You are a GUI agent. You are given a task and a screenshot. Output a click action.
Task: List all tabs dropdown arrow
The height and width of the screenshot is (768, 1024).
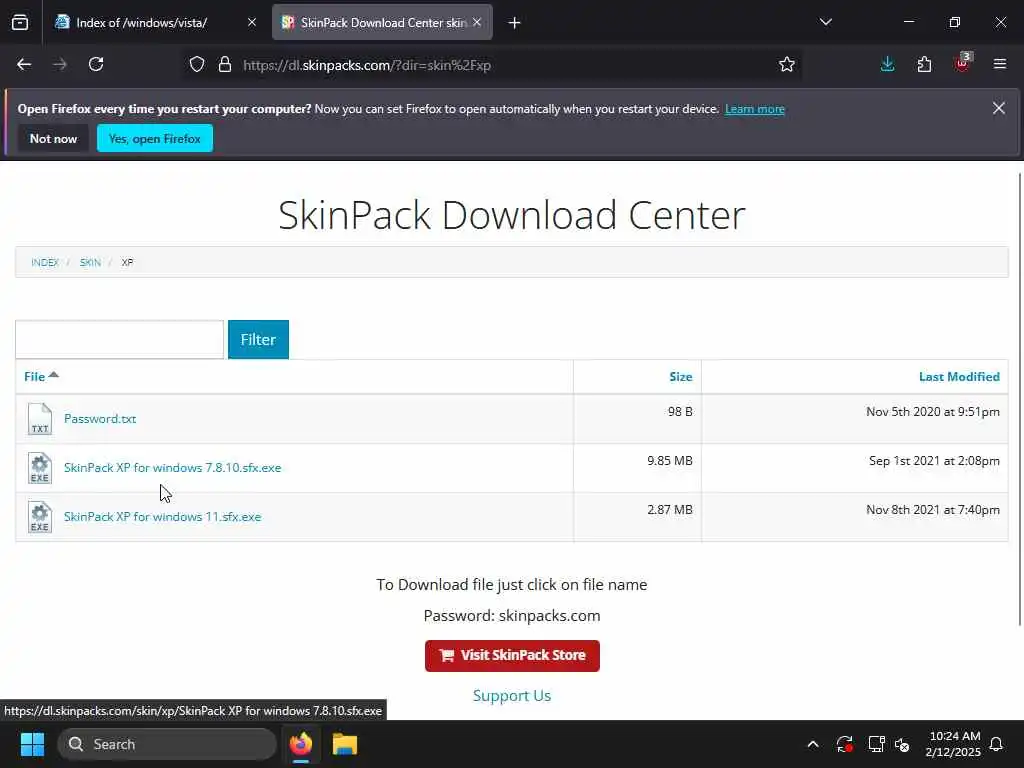(x=826, y=23)
